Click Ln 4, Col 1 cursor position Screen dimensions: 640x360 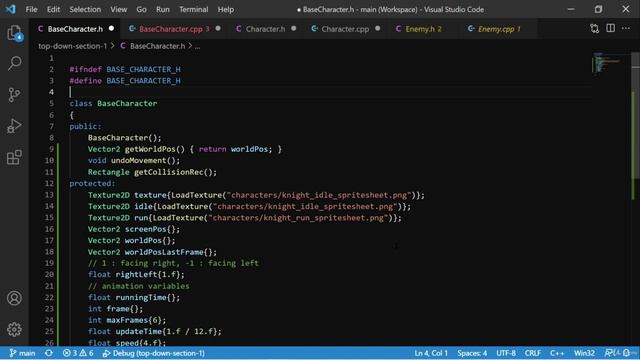pyautogui.click(x=431, y=353)
